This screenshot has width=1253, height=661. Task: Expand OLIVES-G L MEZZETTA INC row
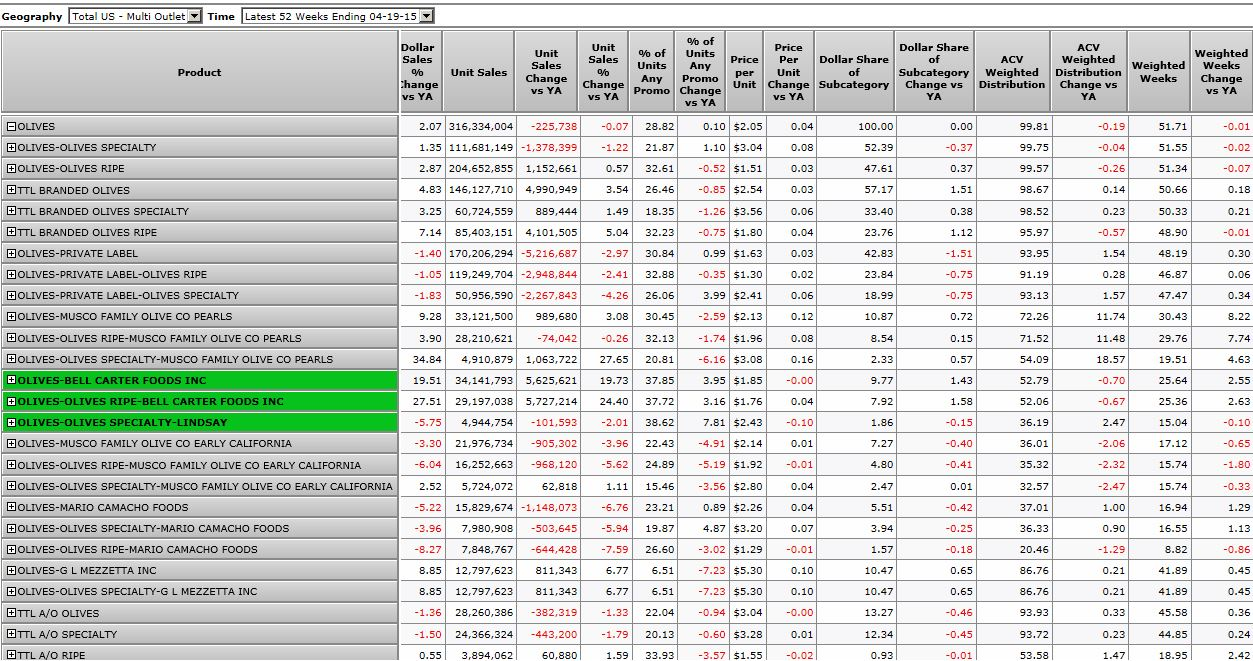[x=11, y=571]
